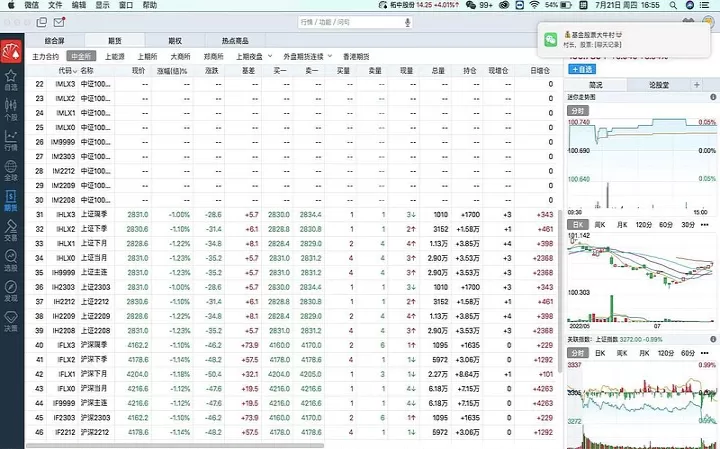Expand the 上期夜盘 dropdown
720x449 pixels.
(270, 56)
